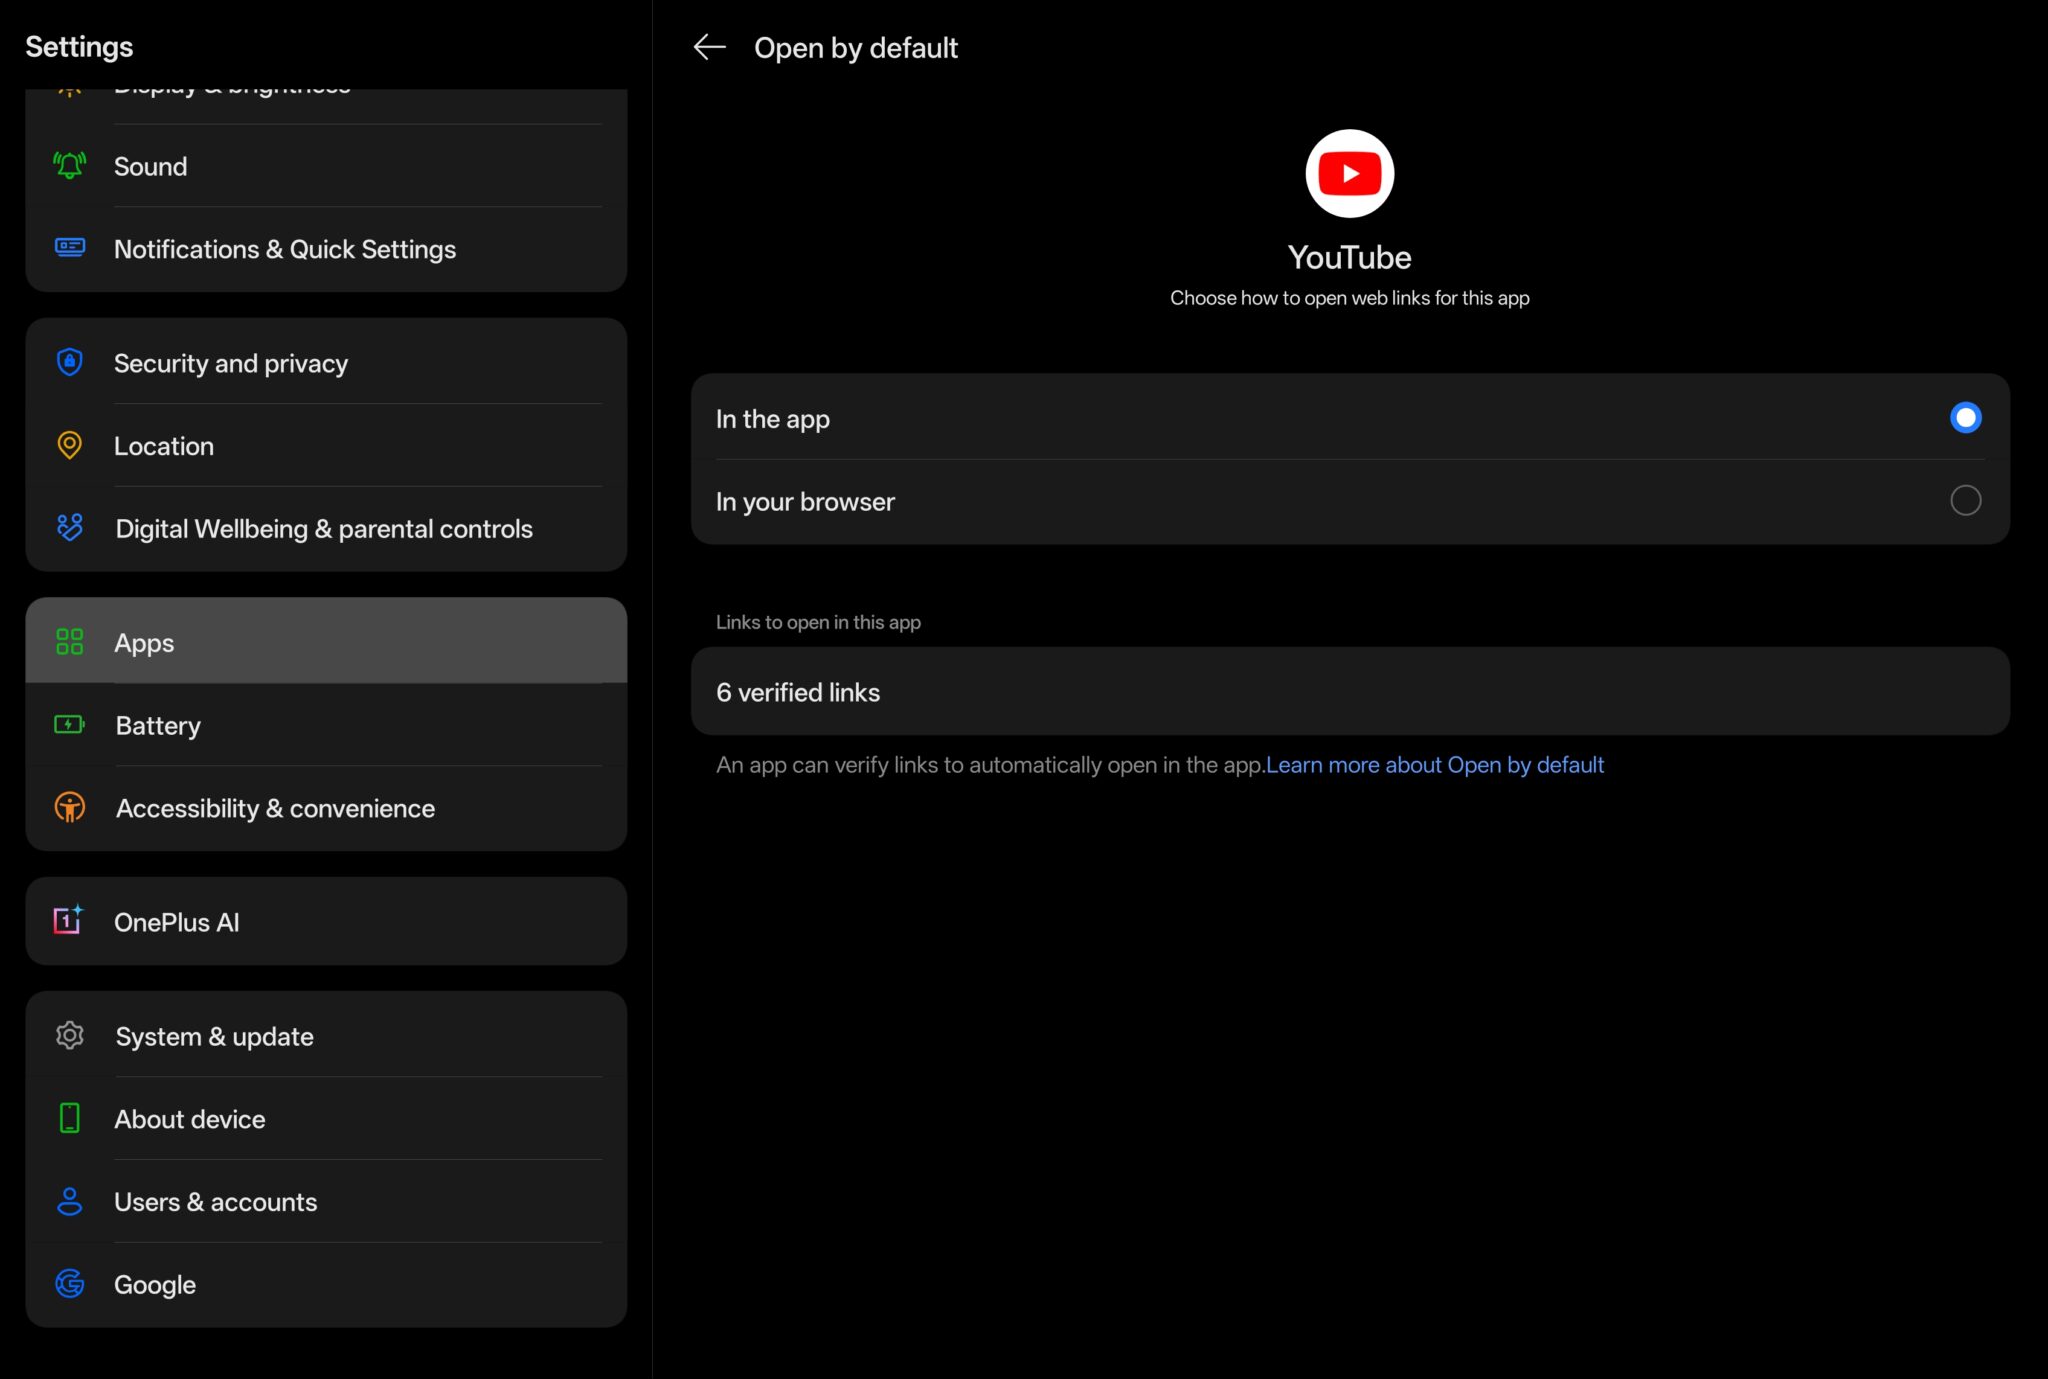
Task: Open Google settings
Action: pyautogui.click(x=326, y=1285)
